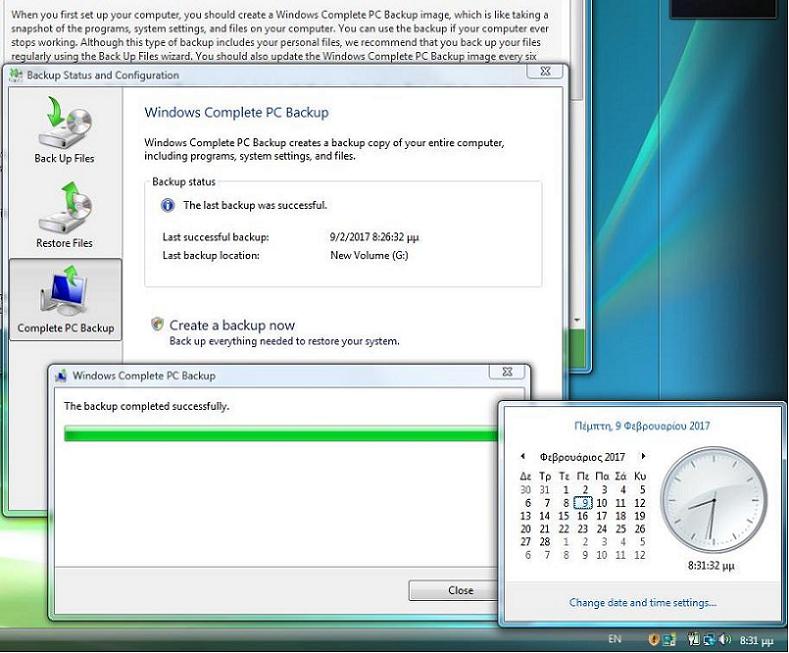Select day 10 in the current-month row of 9

point(602,503)
